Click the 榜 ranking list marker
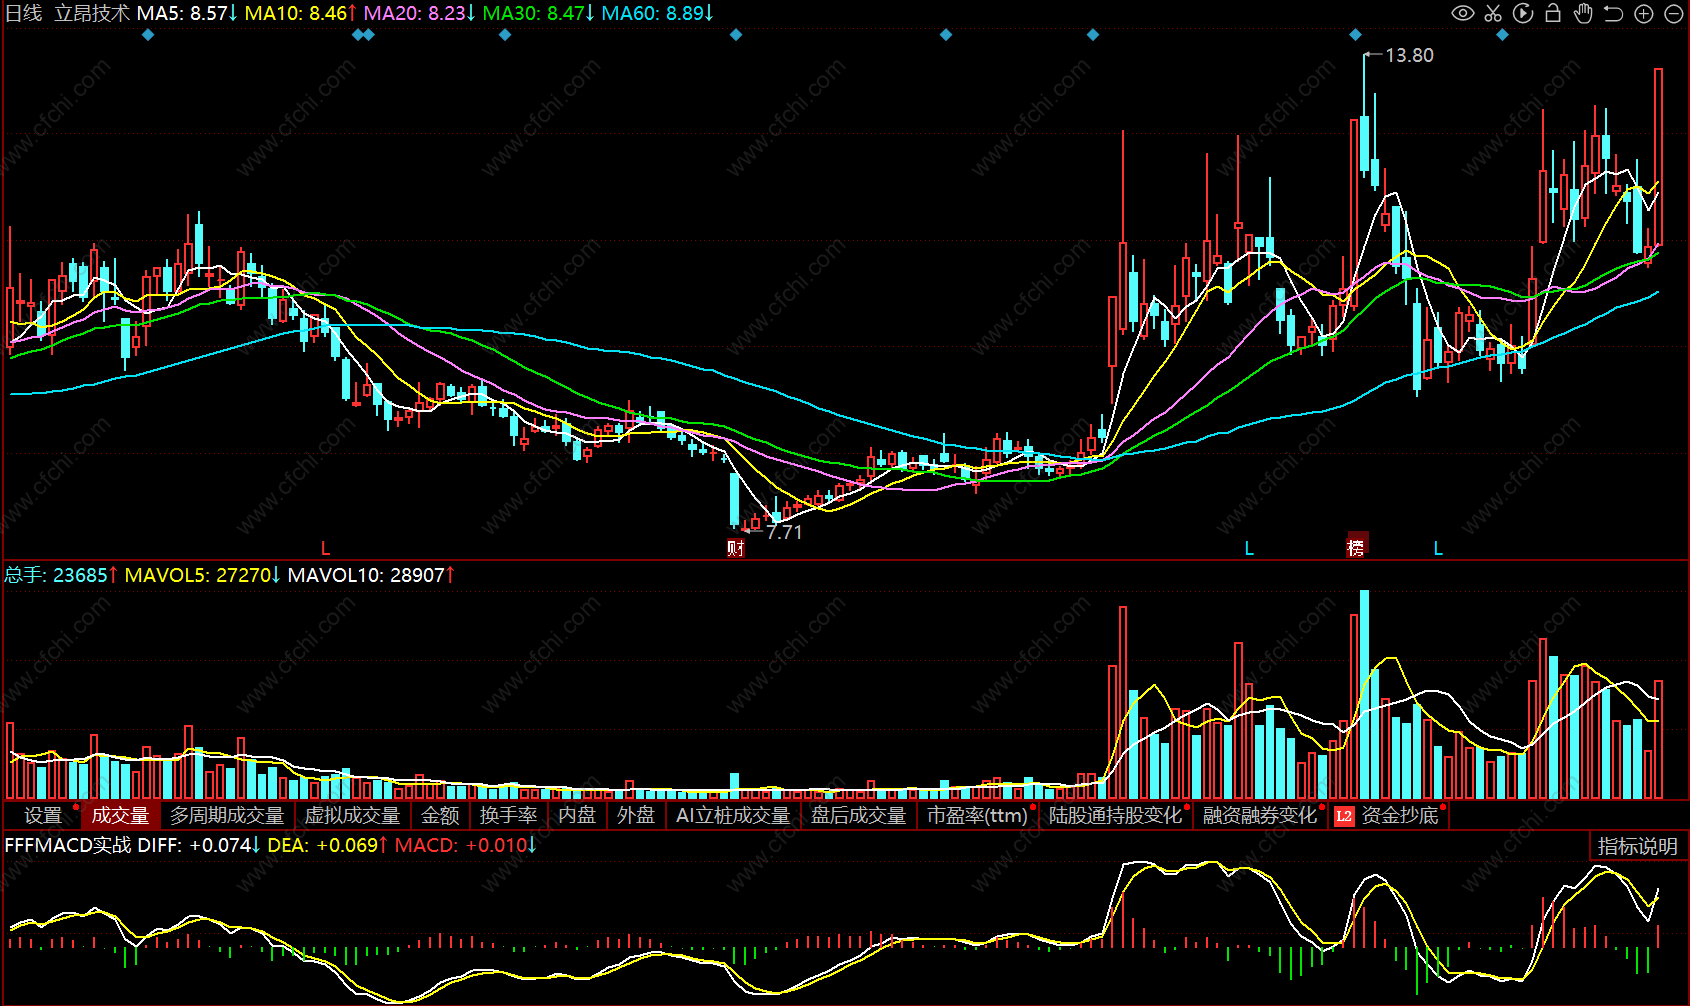The width and height of the screenshot is (1690, 1006). click(1356, 546)
